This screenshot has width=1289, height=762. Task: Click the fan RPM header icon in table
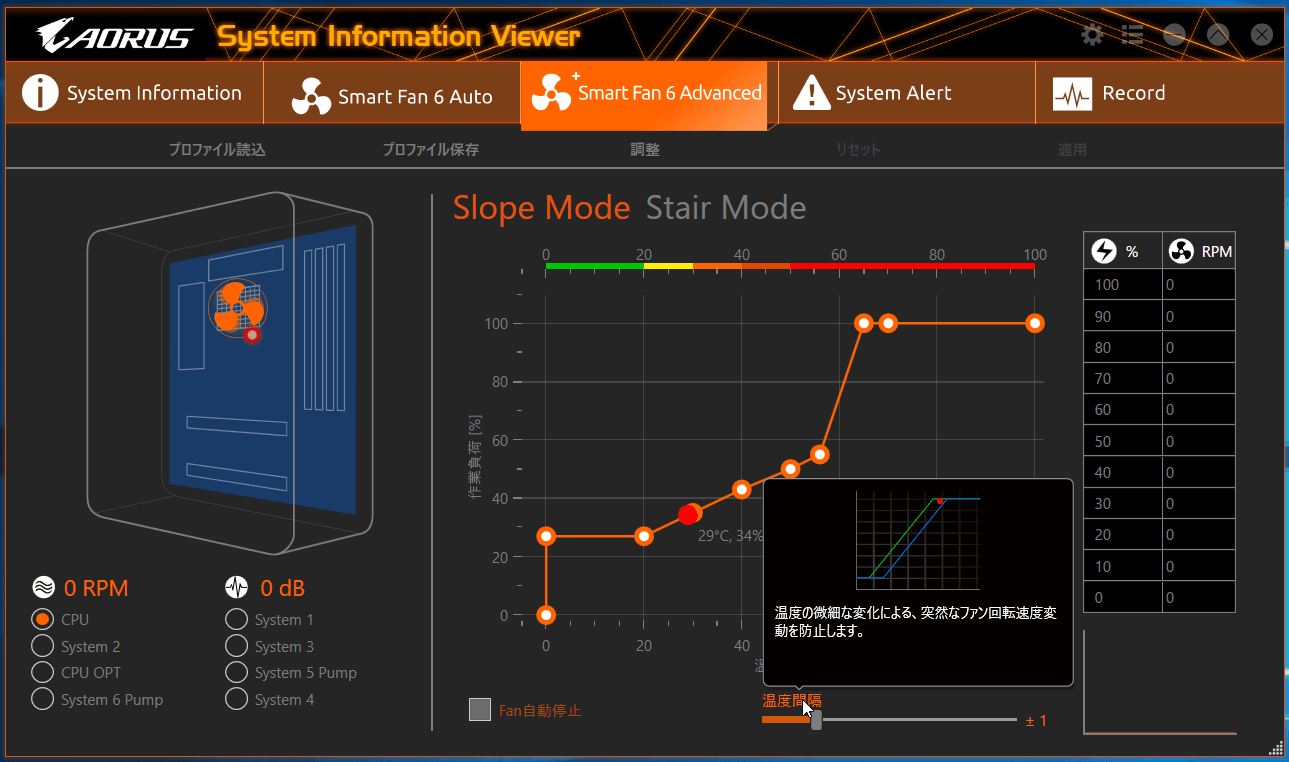click(x=1181, y=252)
